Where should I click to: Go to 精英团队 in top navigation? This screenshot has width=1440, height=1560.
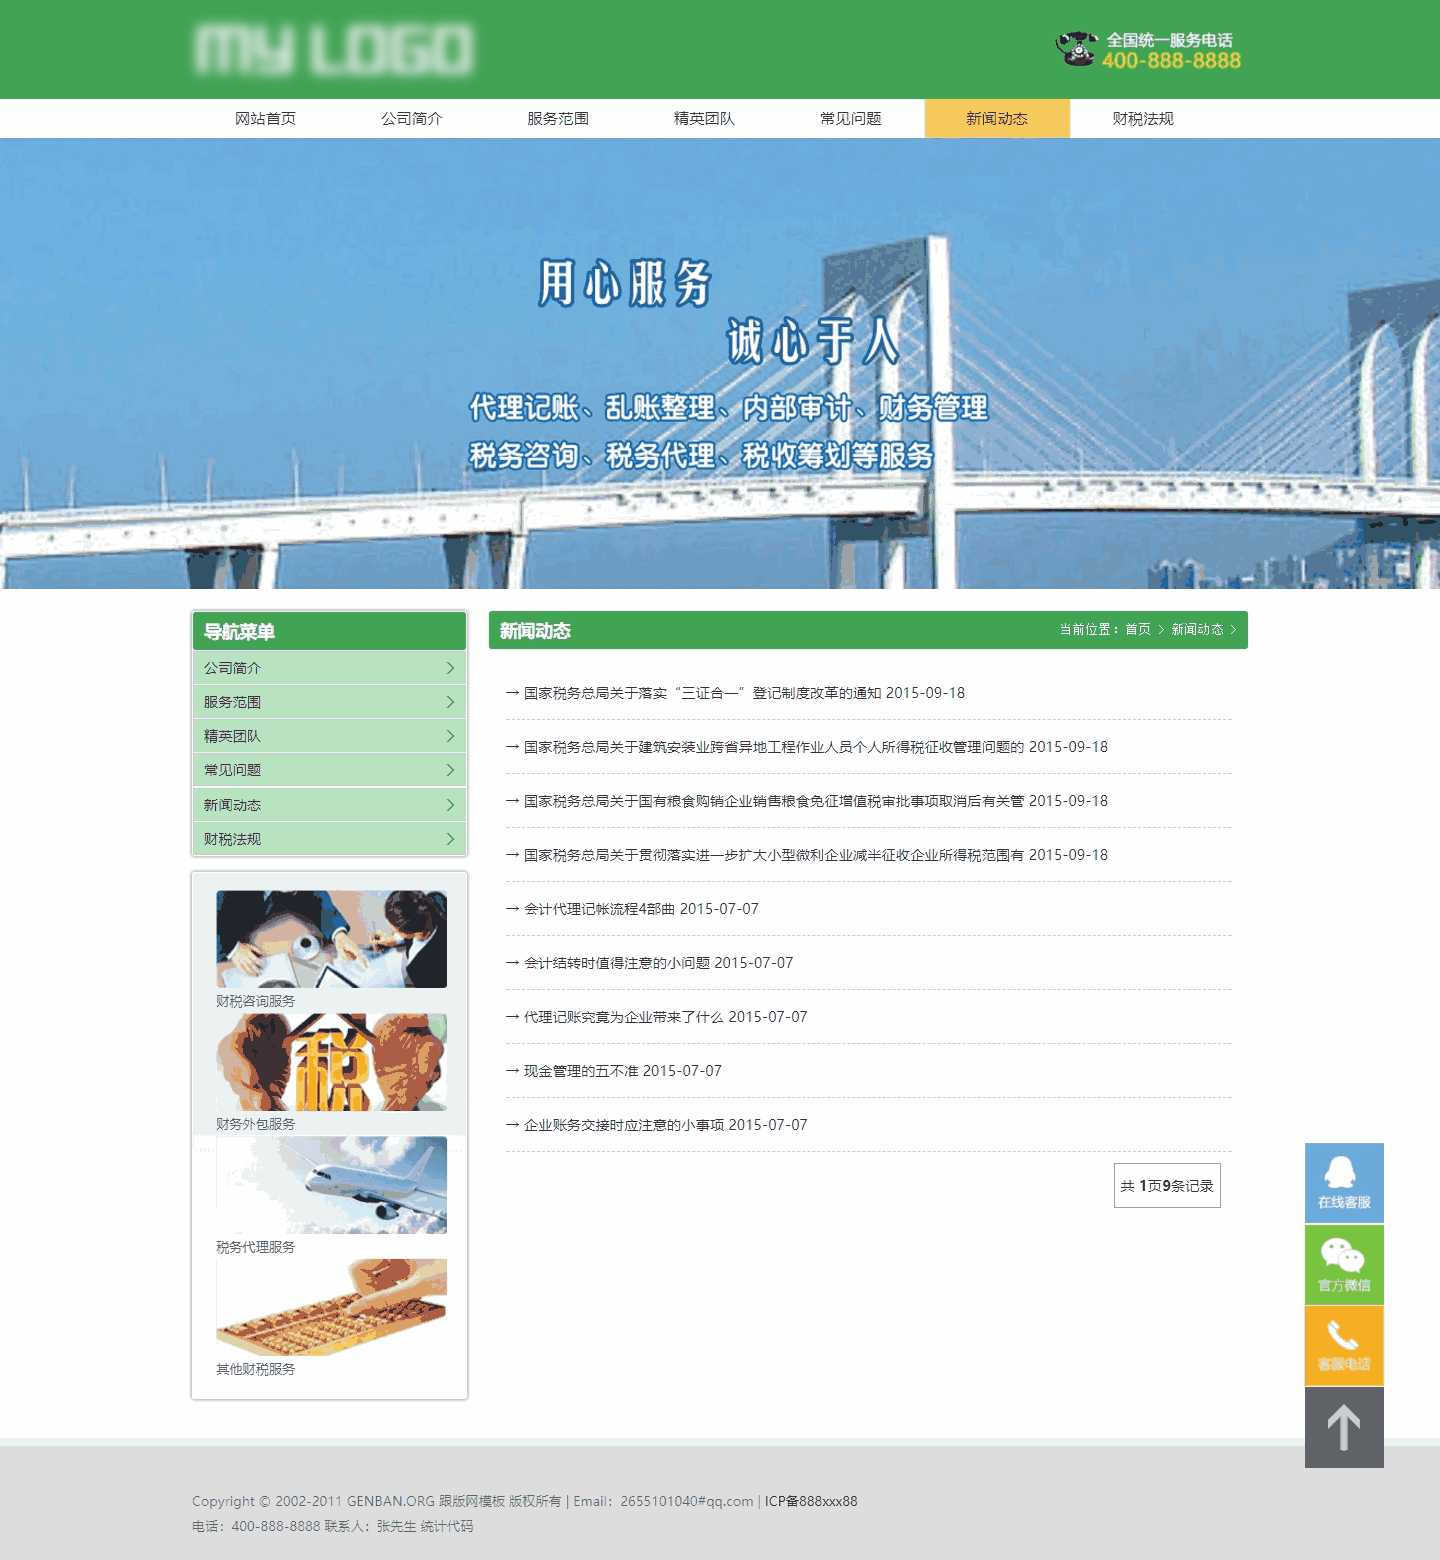point(704,118)
